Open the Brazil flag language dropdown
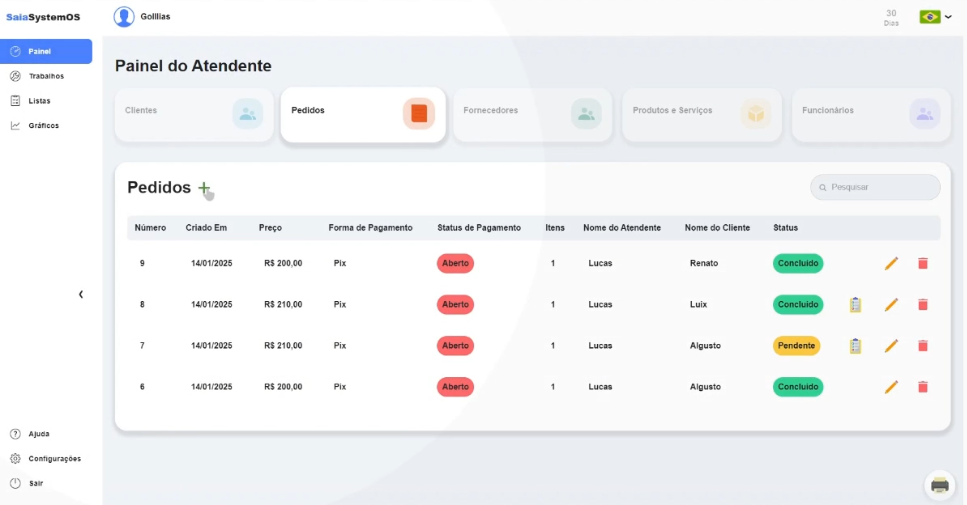The image size is (967, 505). click(x=935, y=17)
